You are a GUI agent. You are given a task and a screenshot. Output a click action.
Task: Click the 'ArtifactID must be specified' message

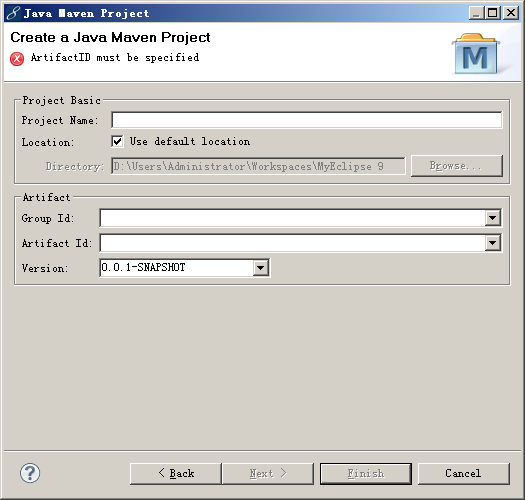pos(115,58)
